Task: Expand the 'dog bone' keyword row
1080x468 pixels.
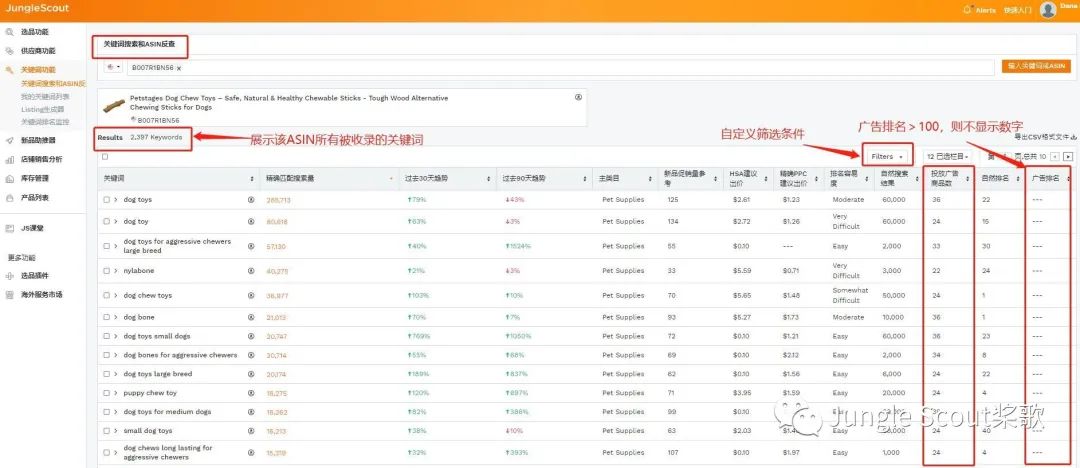Action: (x=116, y=317)
